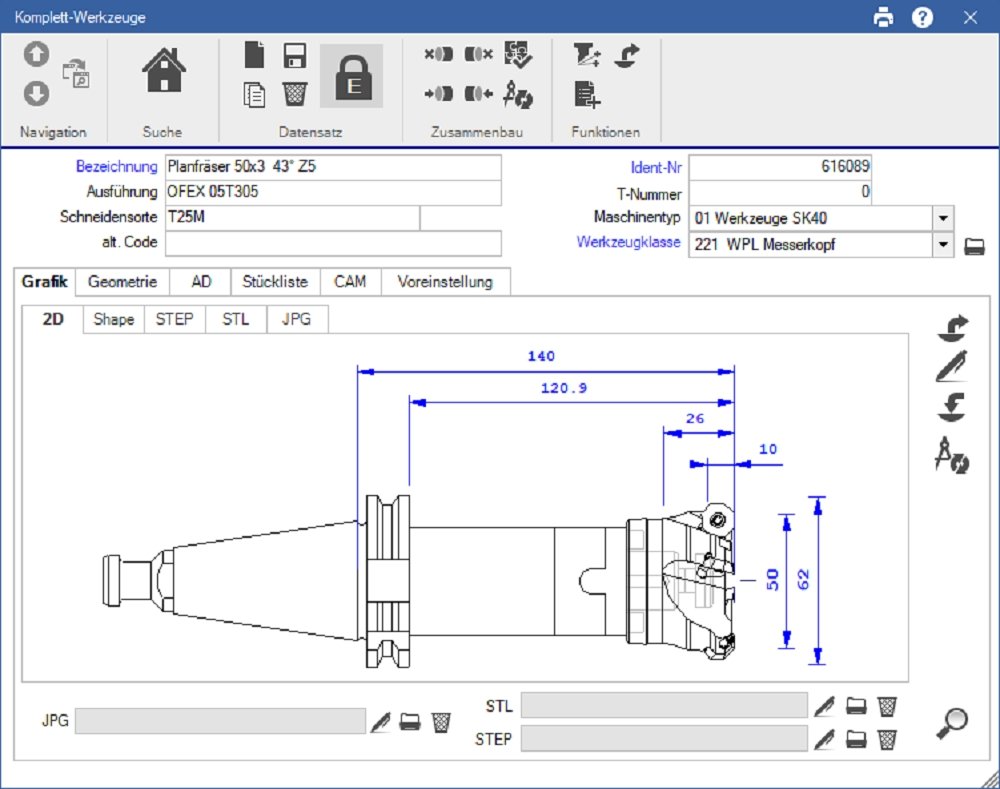1000x789 pixels.
Task: Click the copy record icon
Action: (x=255, y=94)
